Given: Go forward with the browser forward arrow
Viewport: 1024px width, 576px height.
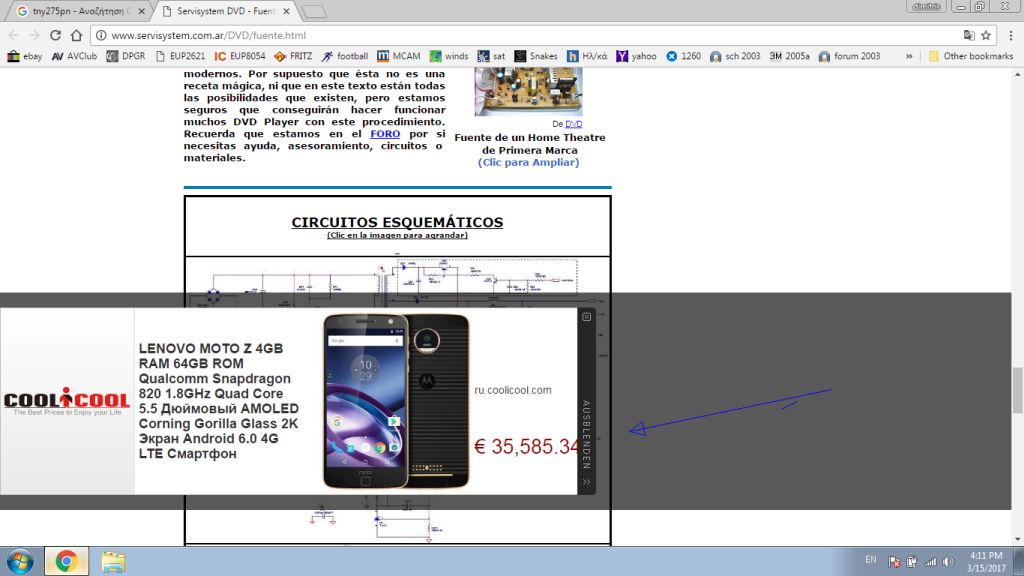Looking at the screenshot, I should (x=35, y=35).
